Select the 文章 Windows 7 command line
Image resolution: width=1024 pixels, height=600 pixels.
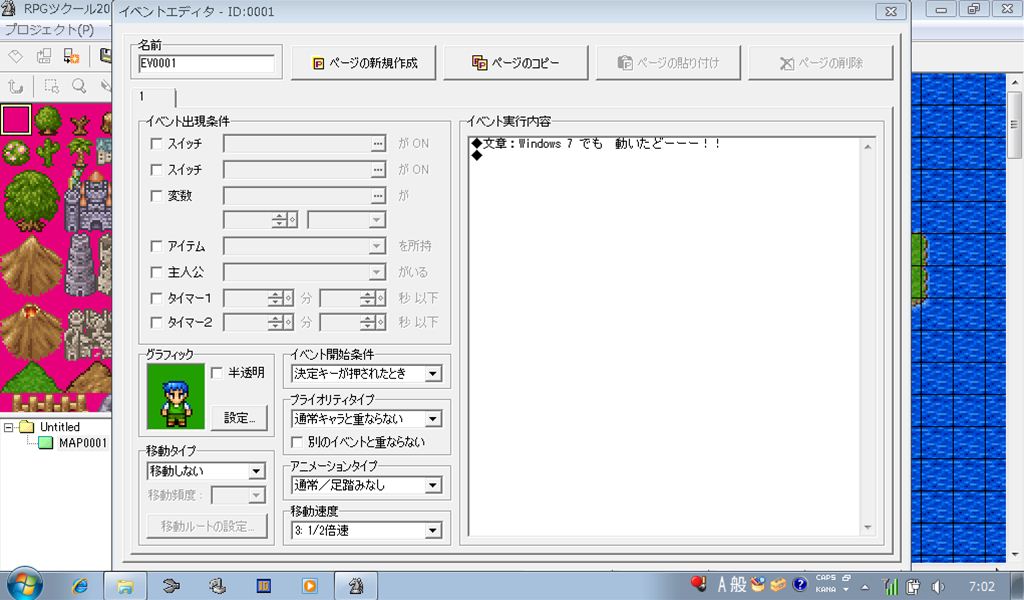tap(596, 144)
